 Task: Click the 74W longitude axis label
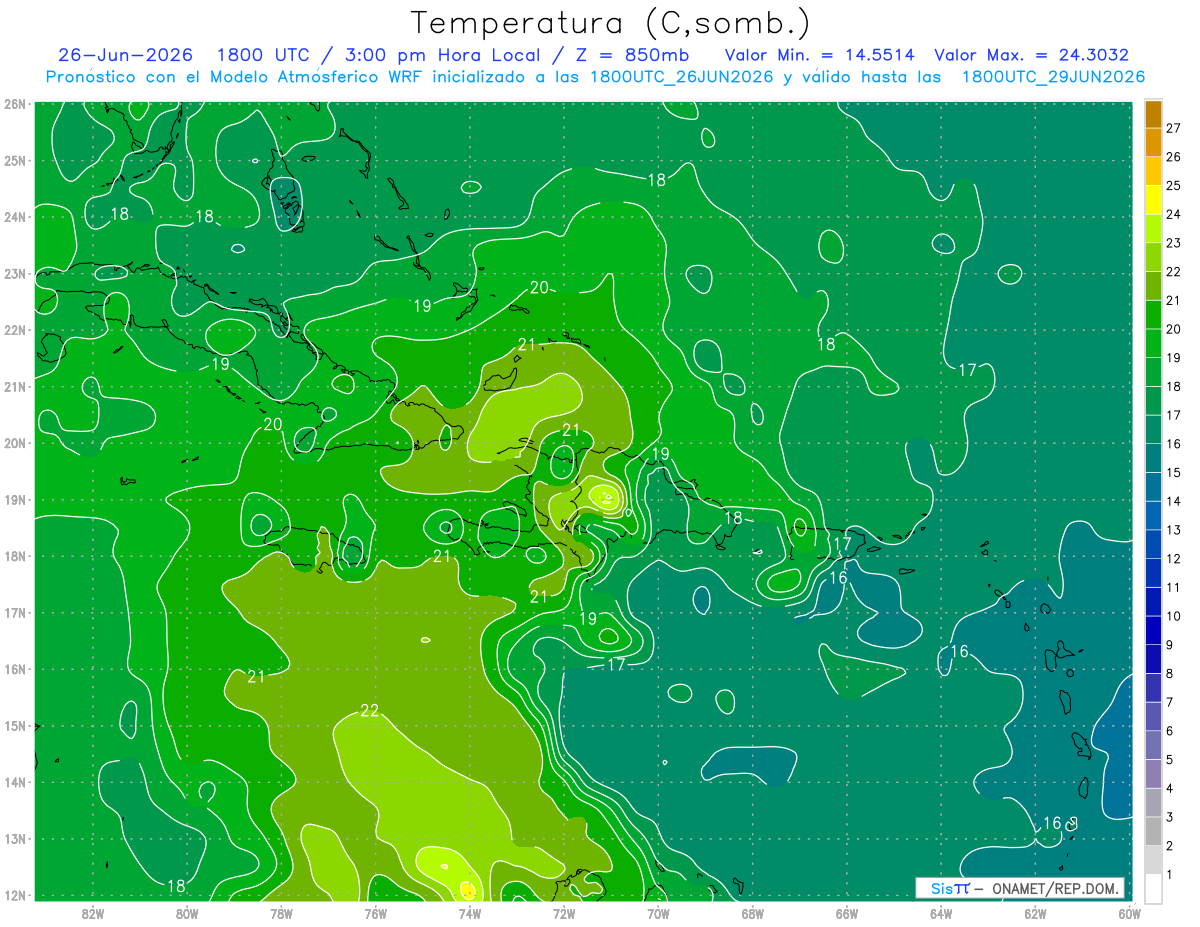[x=470, y=914]
